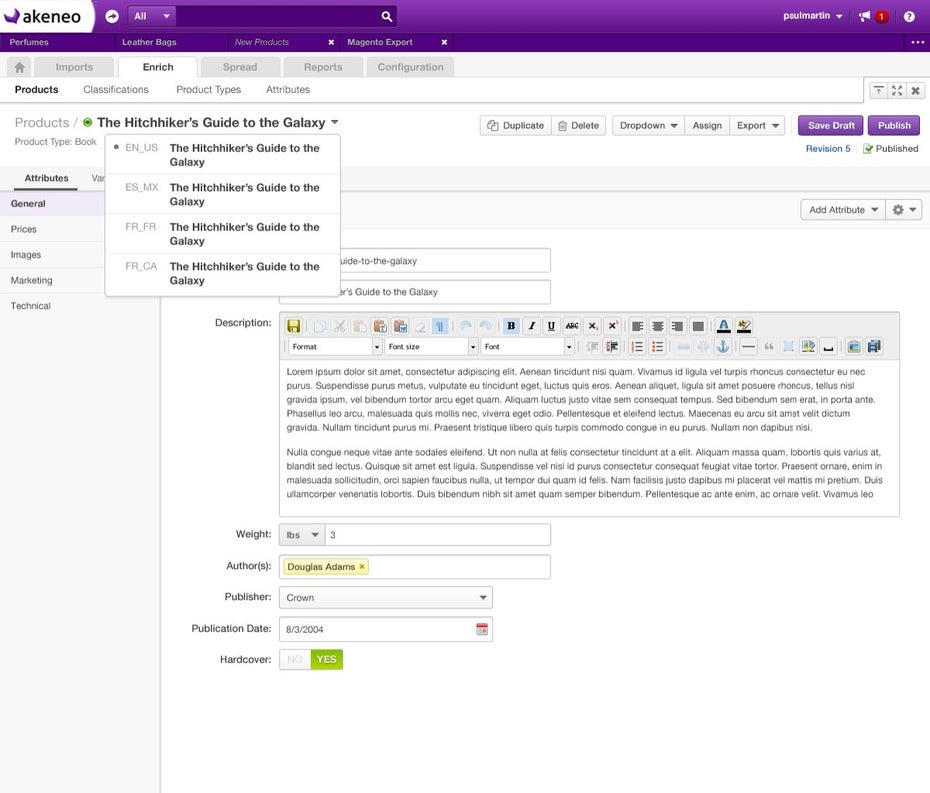Open the lbs weight unit dropdown
Image resolution: width=930 pixels, height=793 pixels.
tap(302, 535)
